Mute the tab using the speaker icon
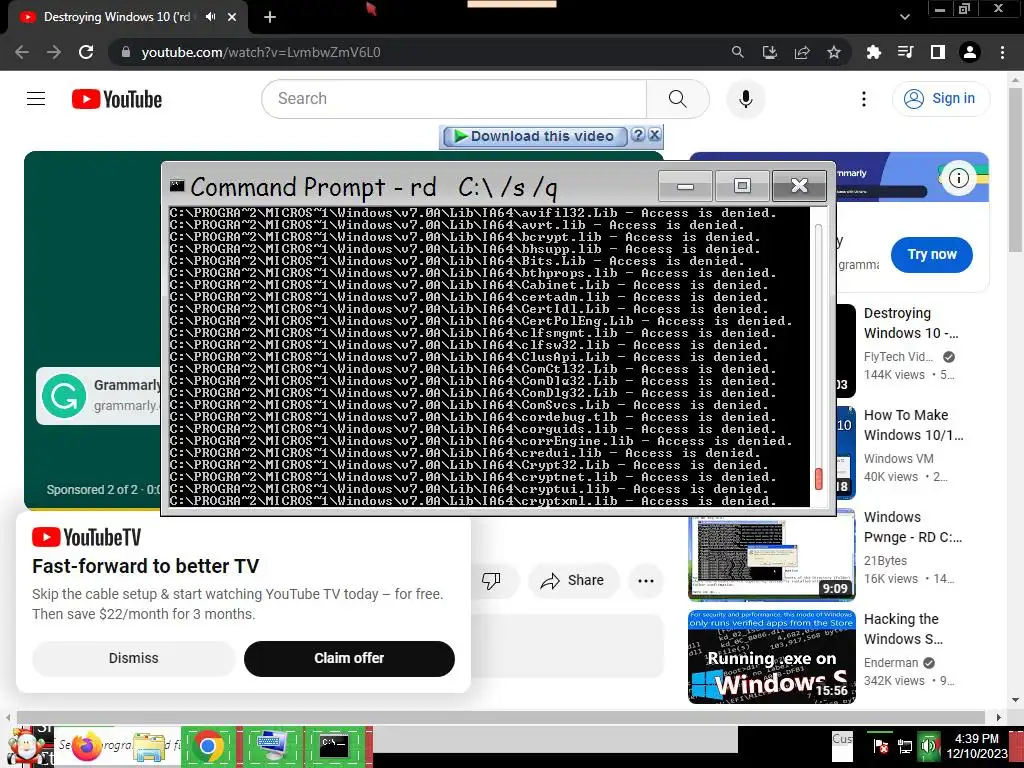 [210, 17]
